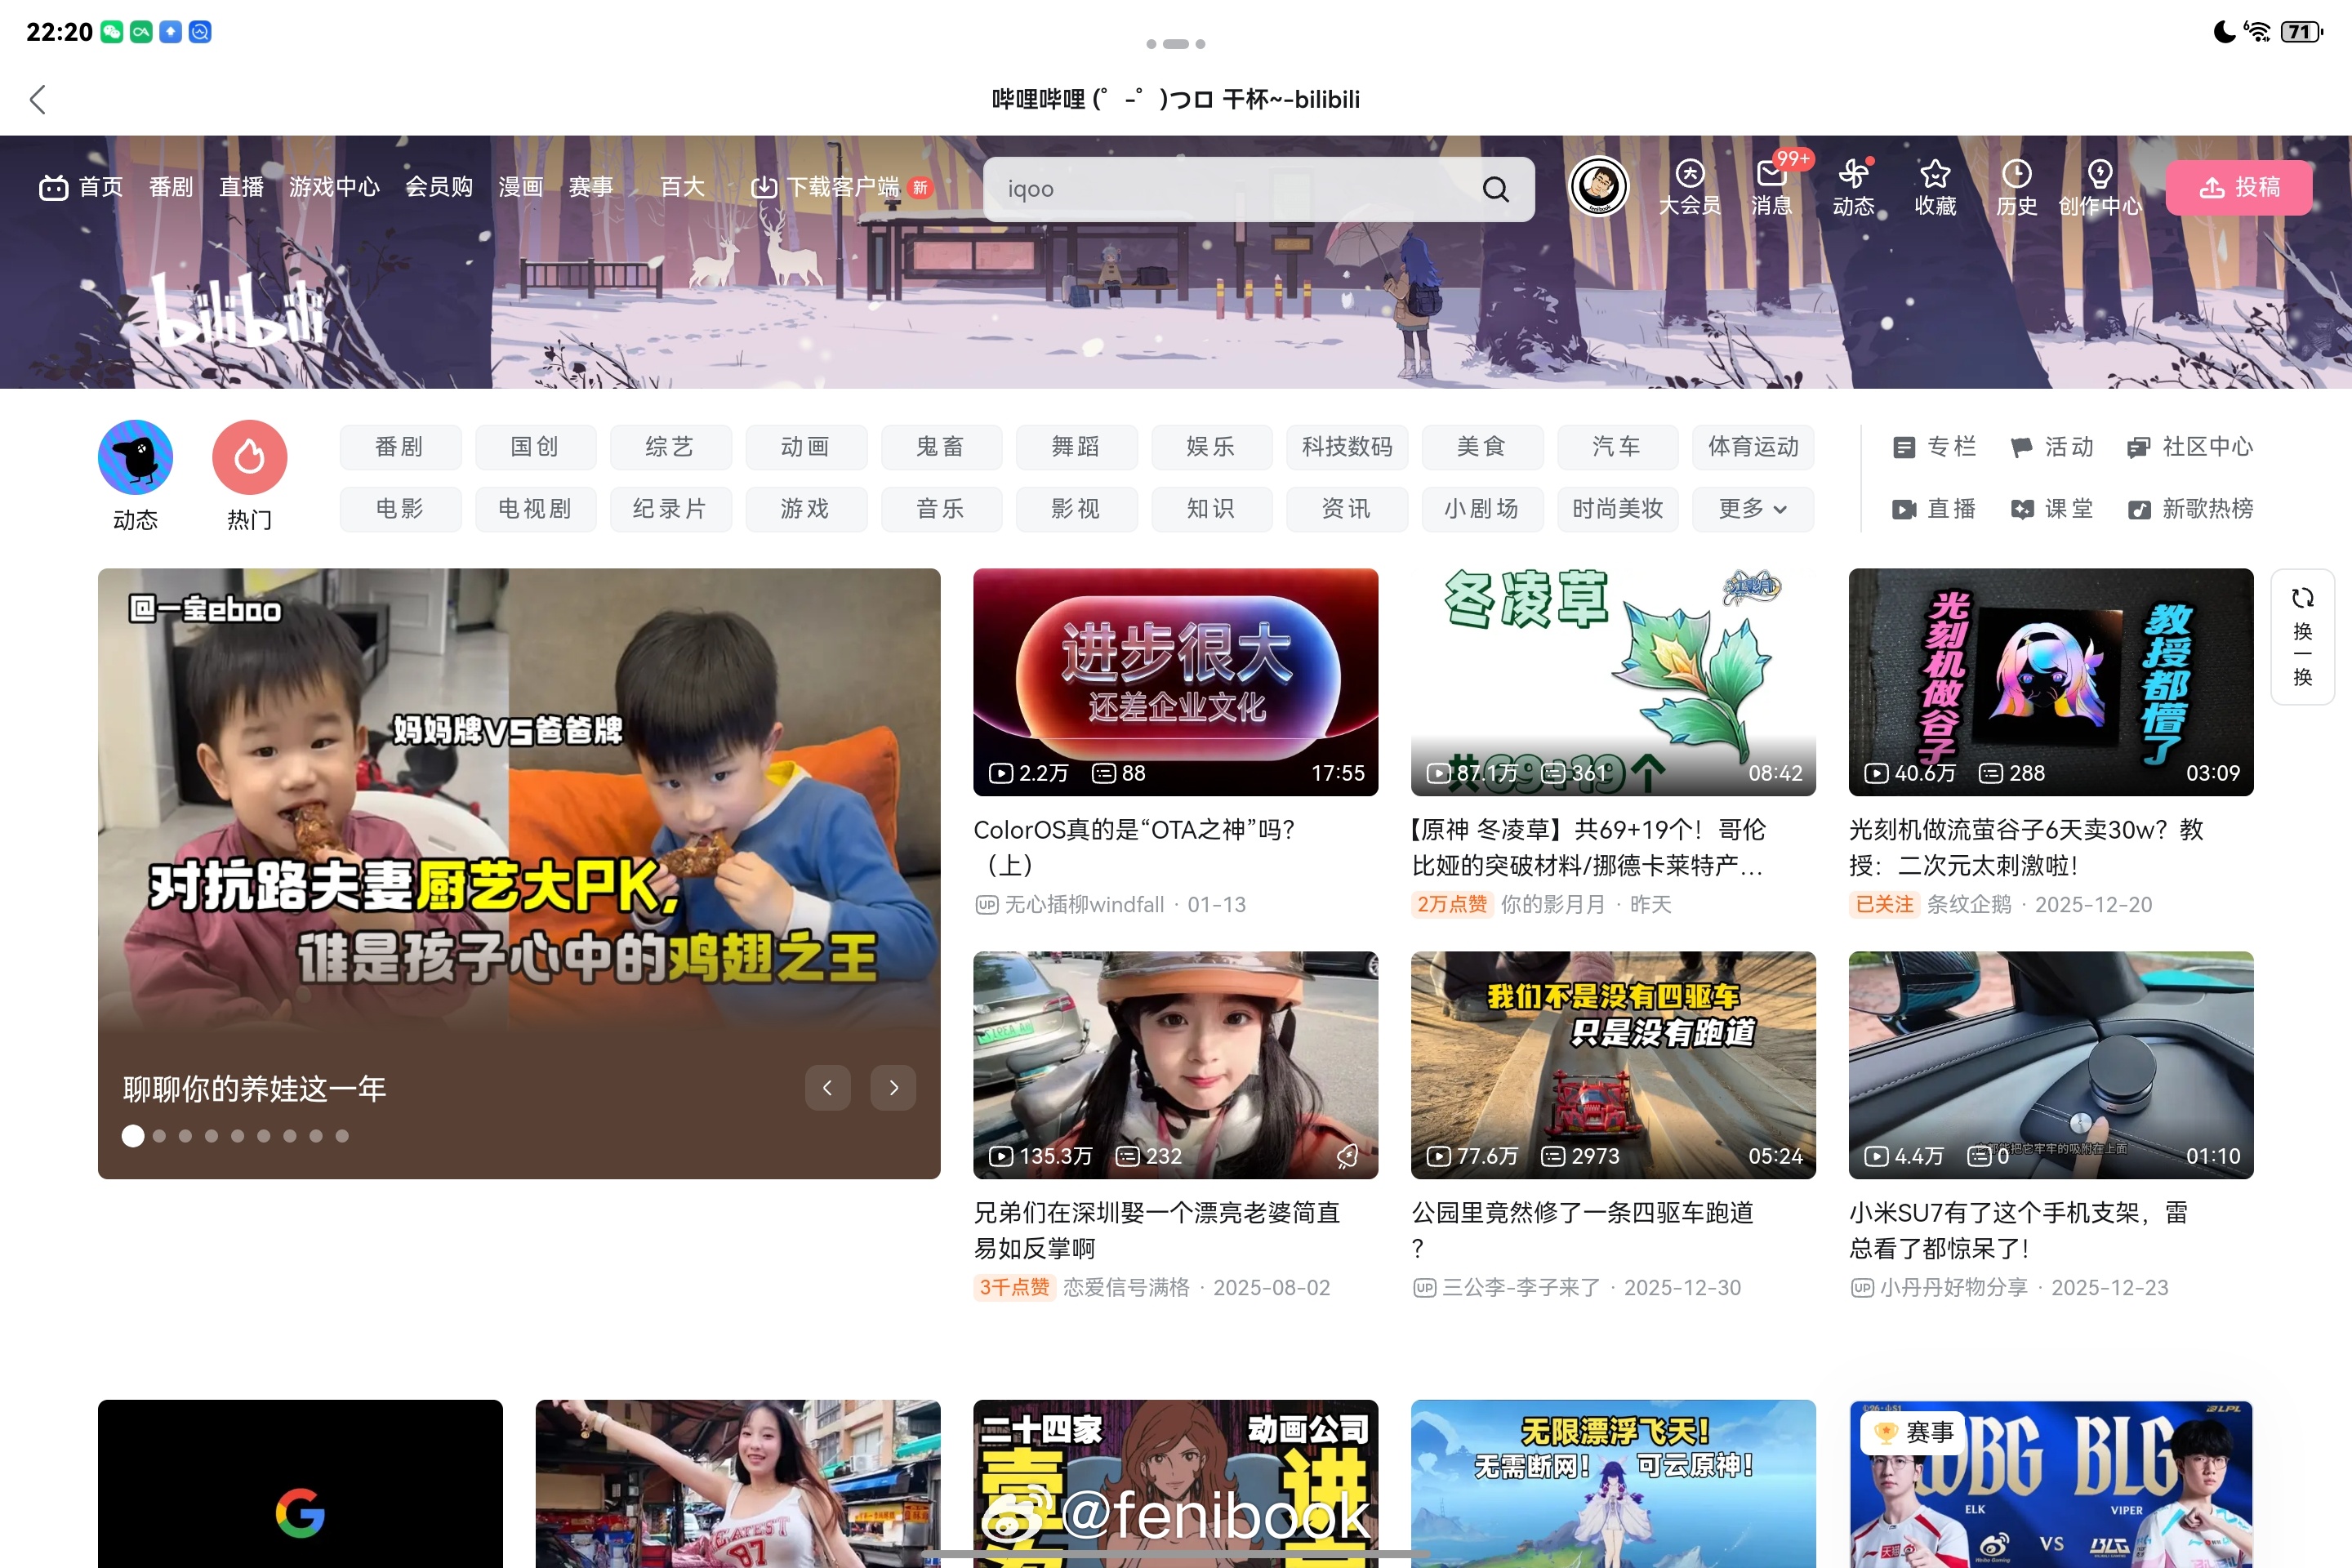Viewport: 2352px width, 1568px height.
Task: Expand the 更多 categories dropdown
Action: click(1752, 509)
